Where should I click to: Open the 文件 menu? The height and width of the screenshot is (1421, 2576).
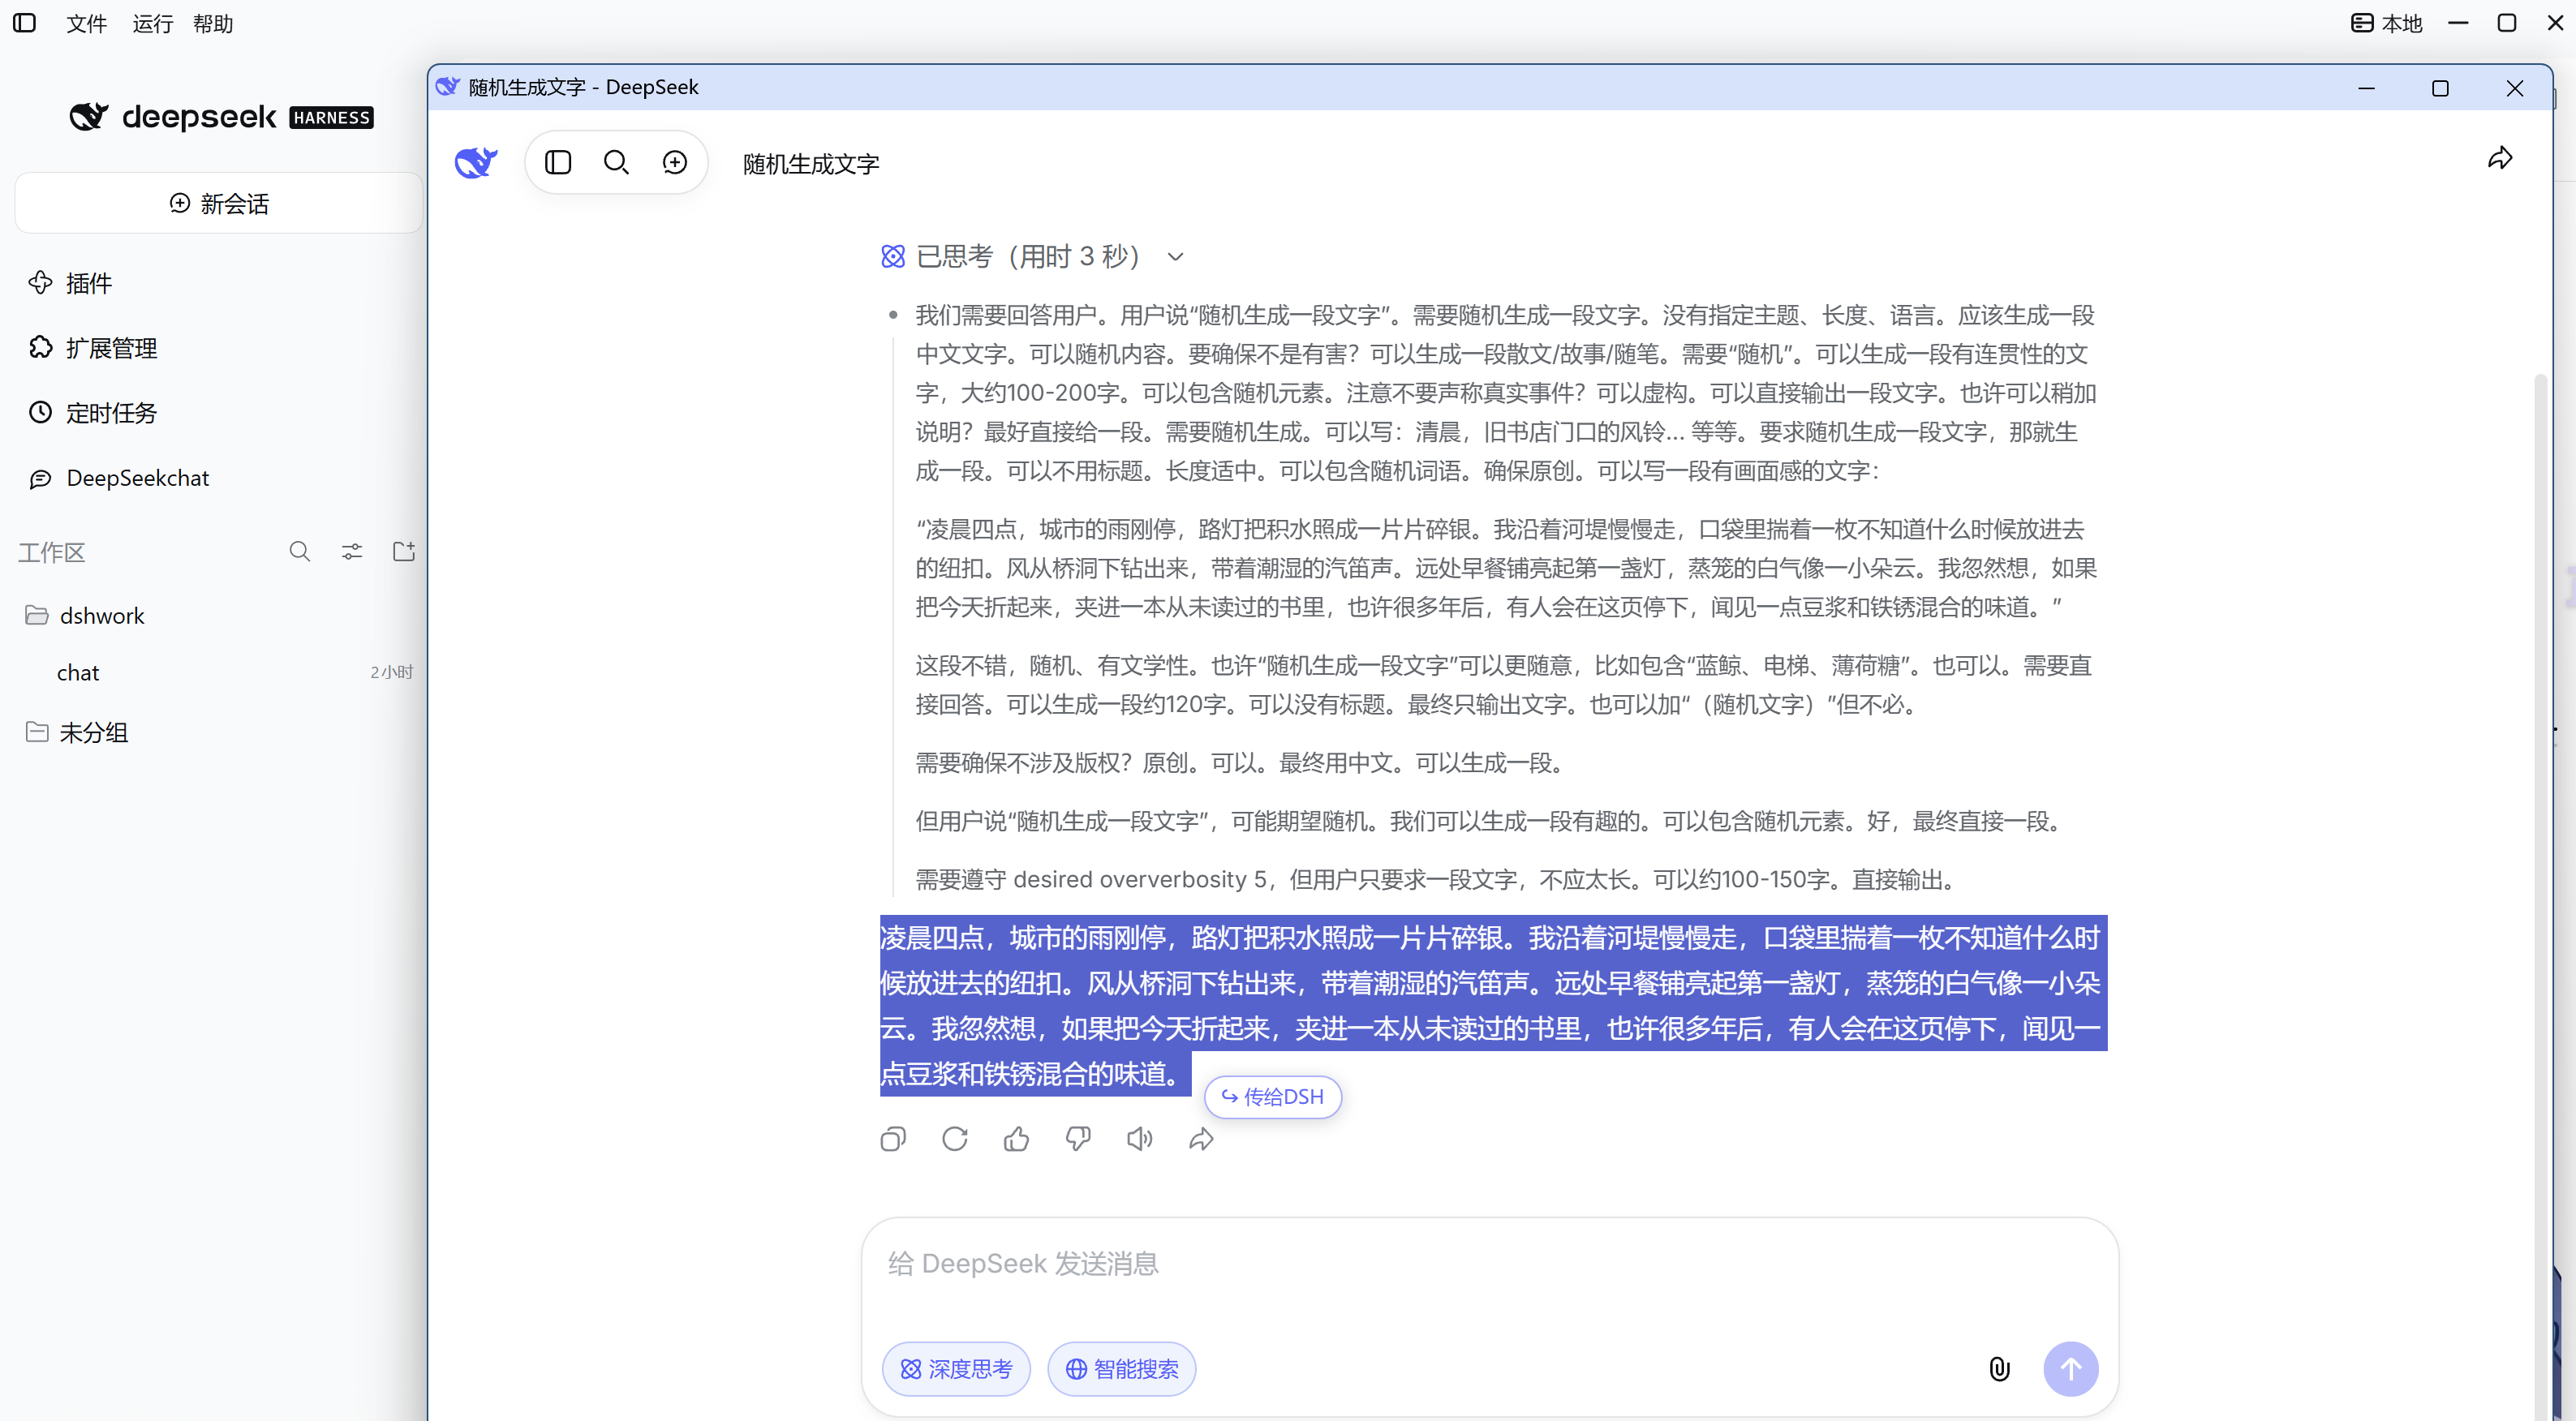click(x=87, y=23)
